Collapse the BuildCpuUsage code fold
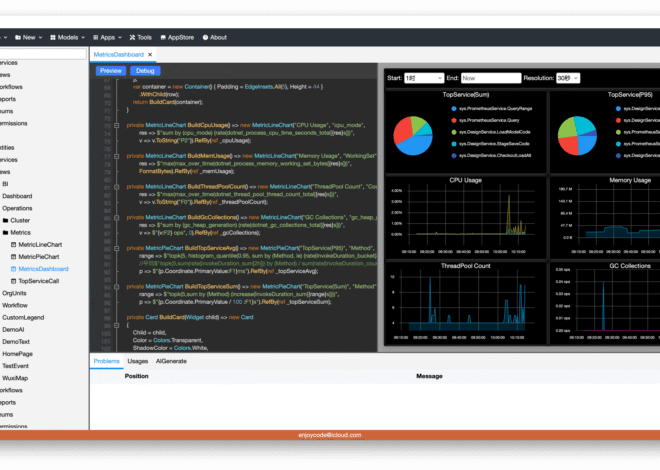 tap(117, 125)
